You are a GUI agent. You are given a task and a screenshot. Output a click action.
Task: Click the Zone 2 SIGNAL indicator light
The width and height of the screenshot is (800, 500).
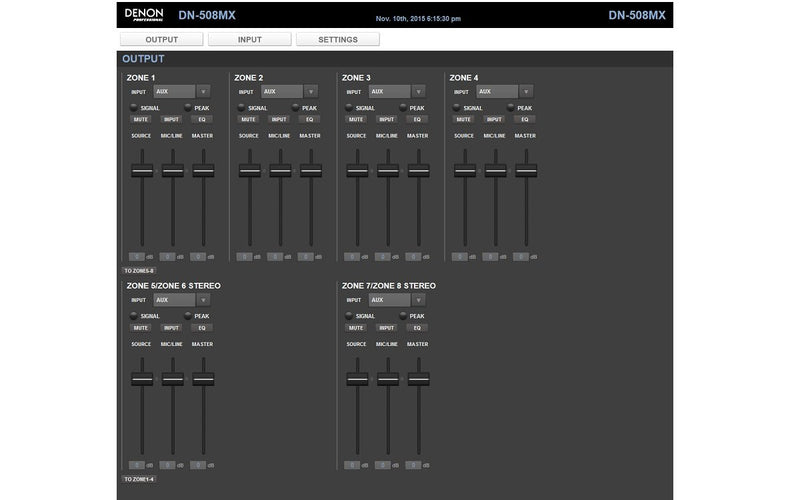pos(241,107)
